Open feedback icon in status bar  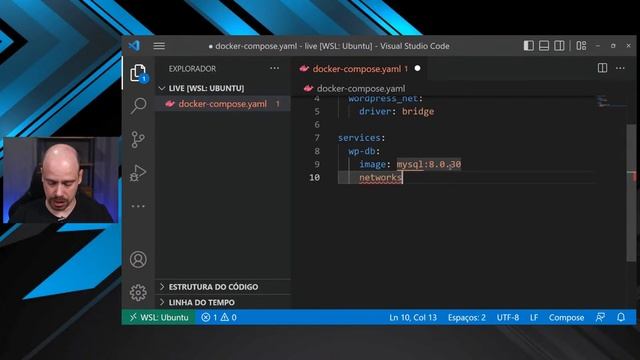600,317
